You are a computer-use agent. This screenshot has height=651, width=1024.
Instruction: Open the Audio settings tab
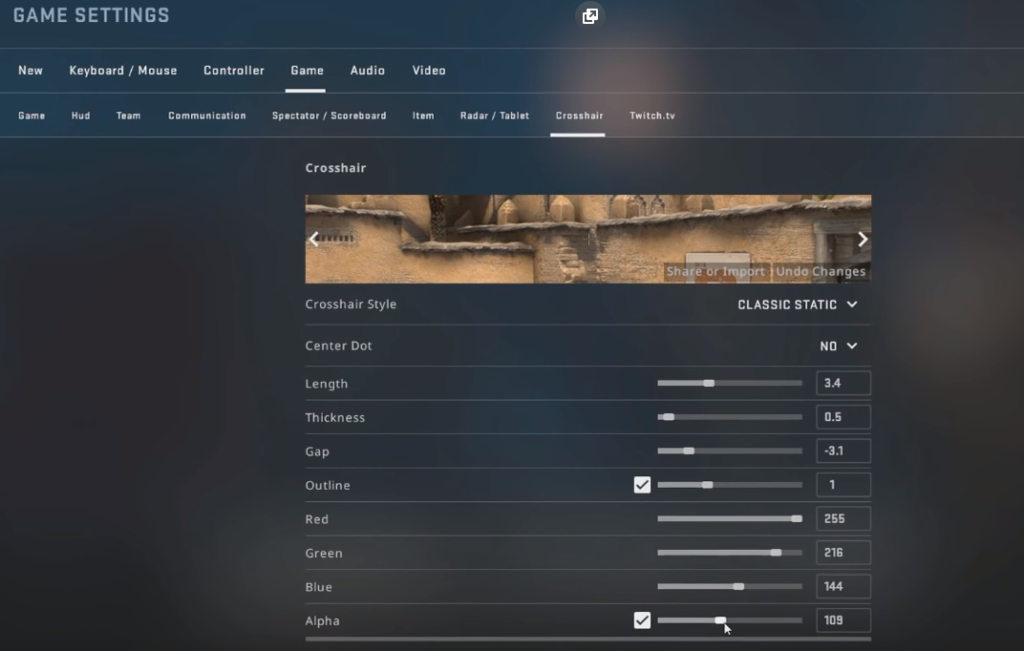(x=367, y=71)
